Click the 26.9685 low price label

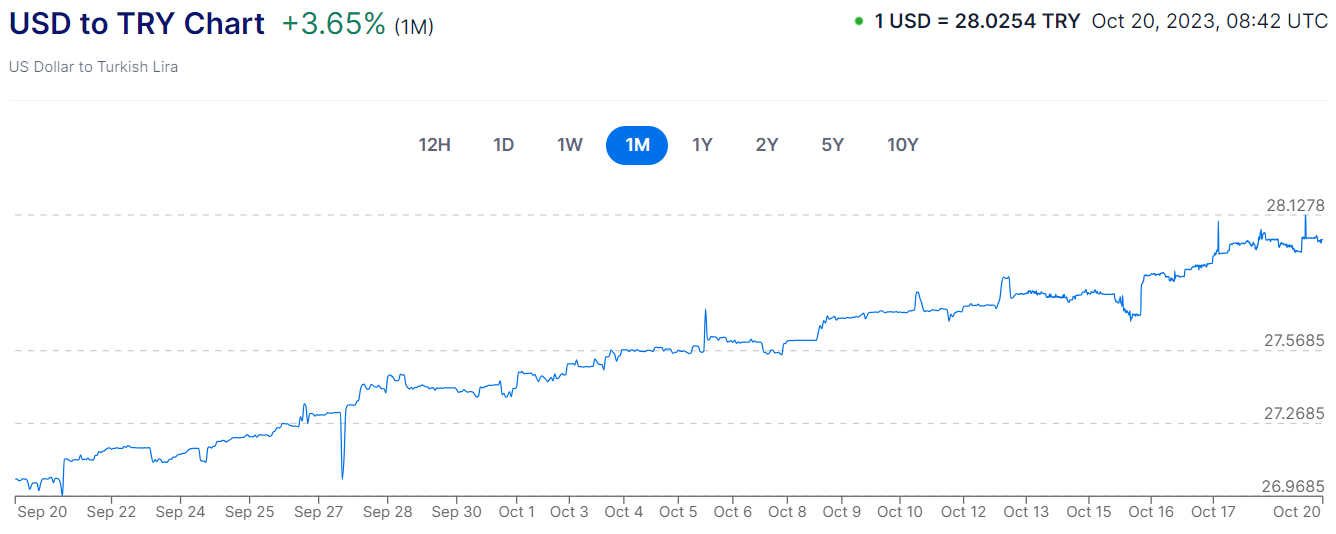(x=1293, y=487)
